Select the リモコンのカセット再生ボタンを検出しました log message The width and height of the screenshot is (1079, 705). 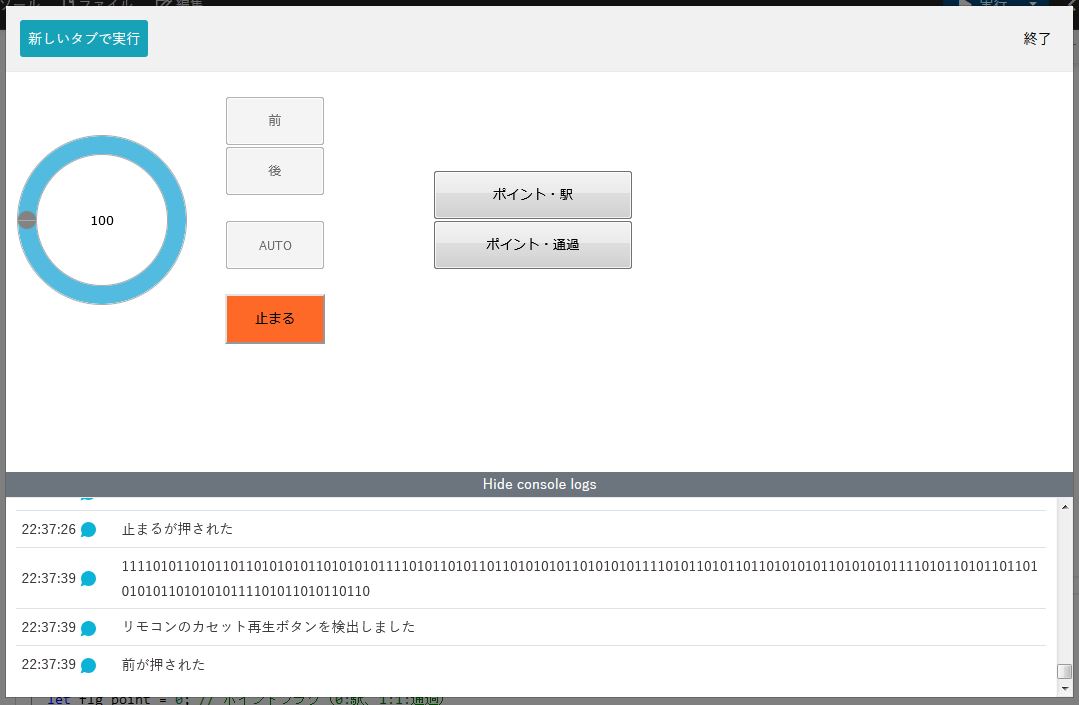(x=268, y=627)
